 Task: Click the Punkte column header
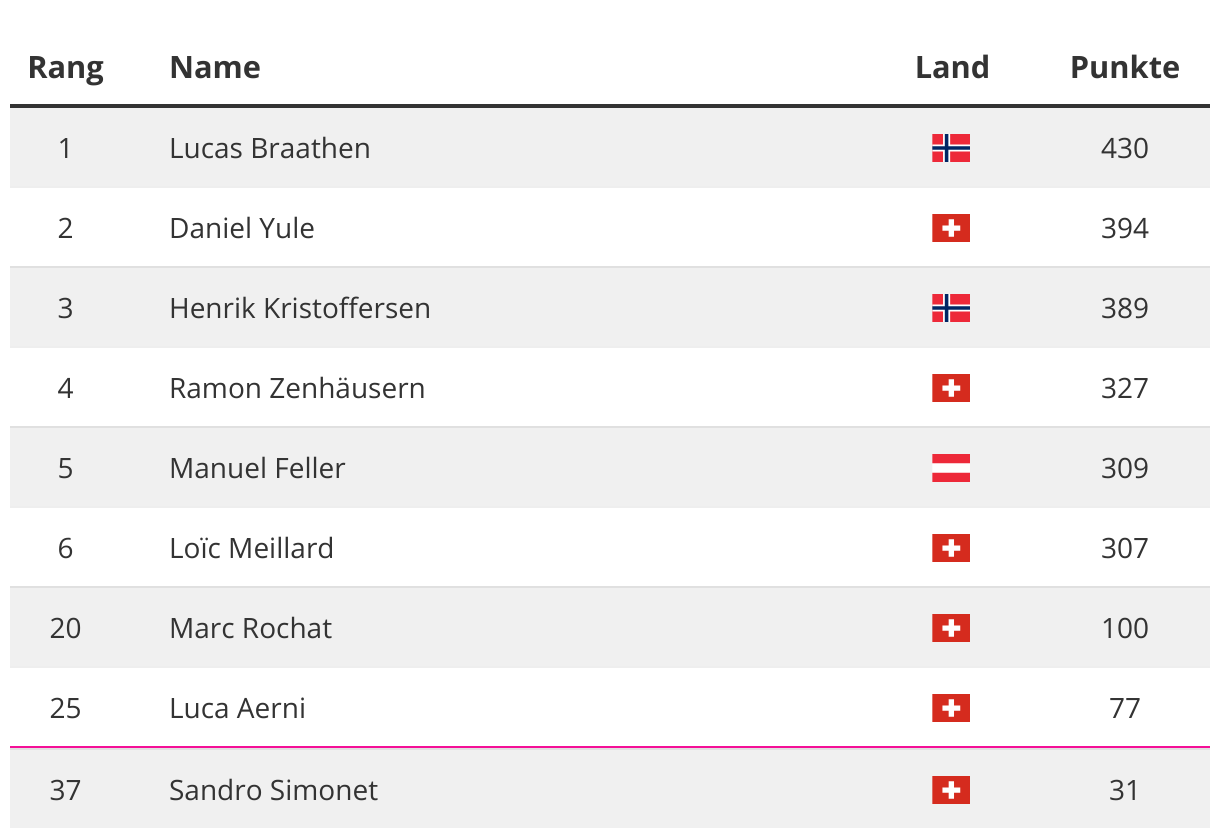tap(1125, 67)
